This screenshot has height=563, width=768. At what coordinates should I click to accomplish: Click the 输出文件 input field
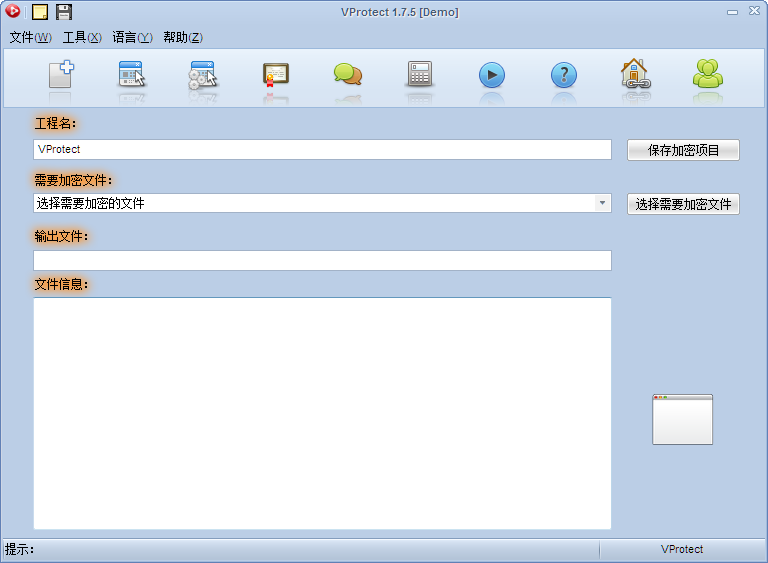click(322, 260)
